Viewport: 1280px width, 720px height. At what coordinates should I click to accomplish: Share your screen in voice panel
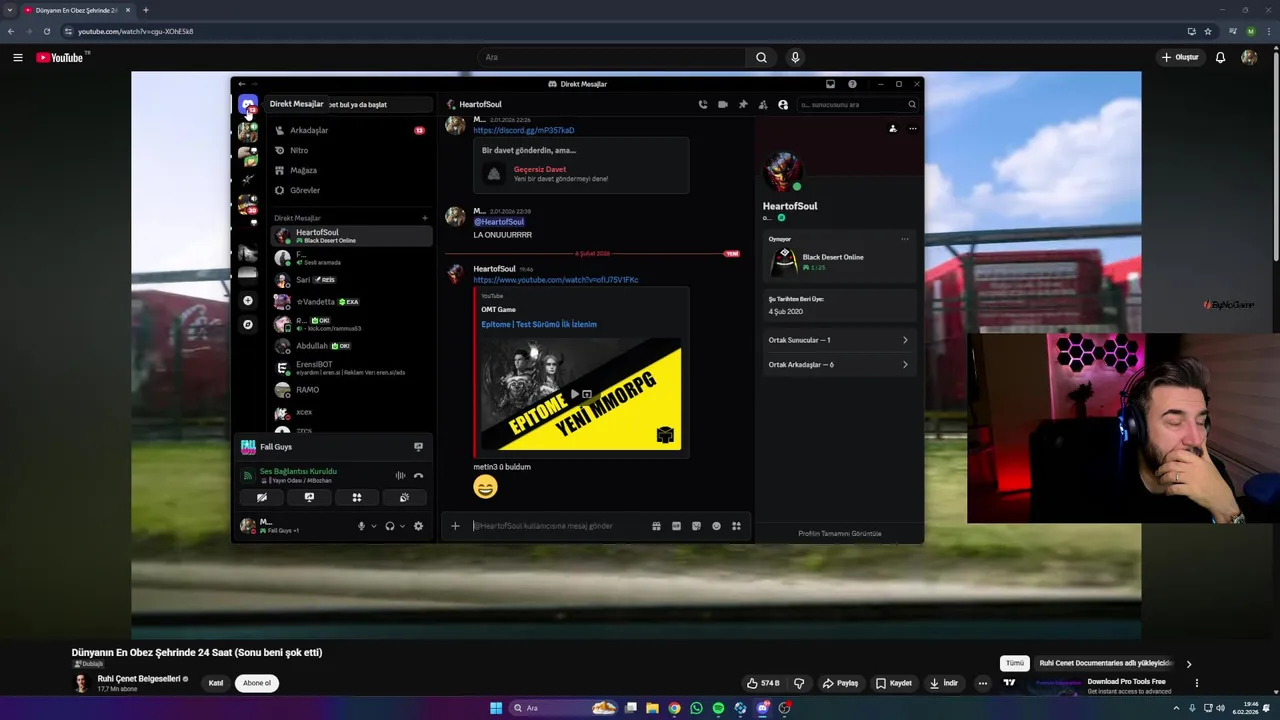[x=309, y=497]
